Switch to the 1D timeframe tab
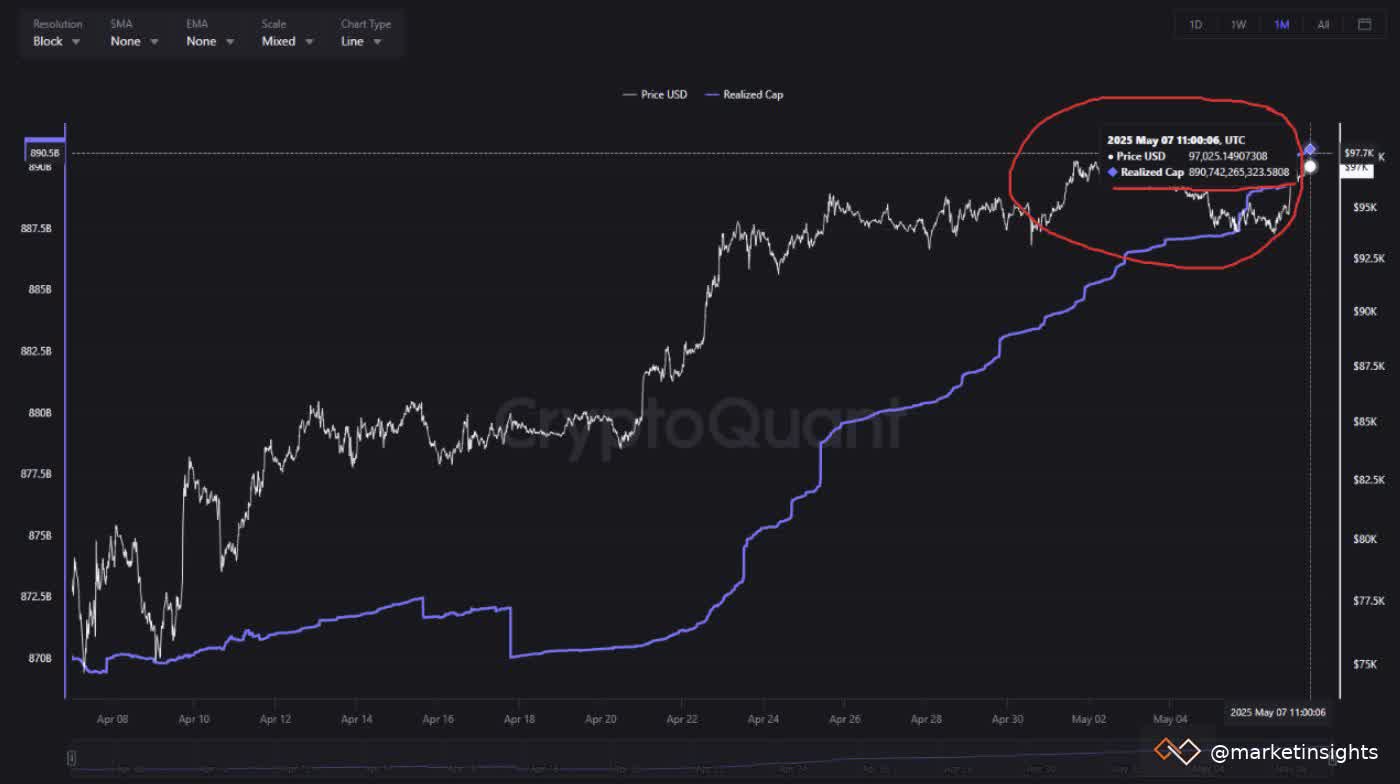1400x784 pixels. coord(1196,24)
